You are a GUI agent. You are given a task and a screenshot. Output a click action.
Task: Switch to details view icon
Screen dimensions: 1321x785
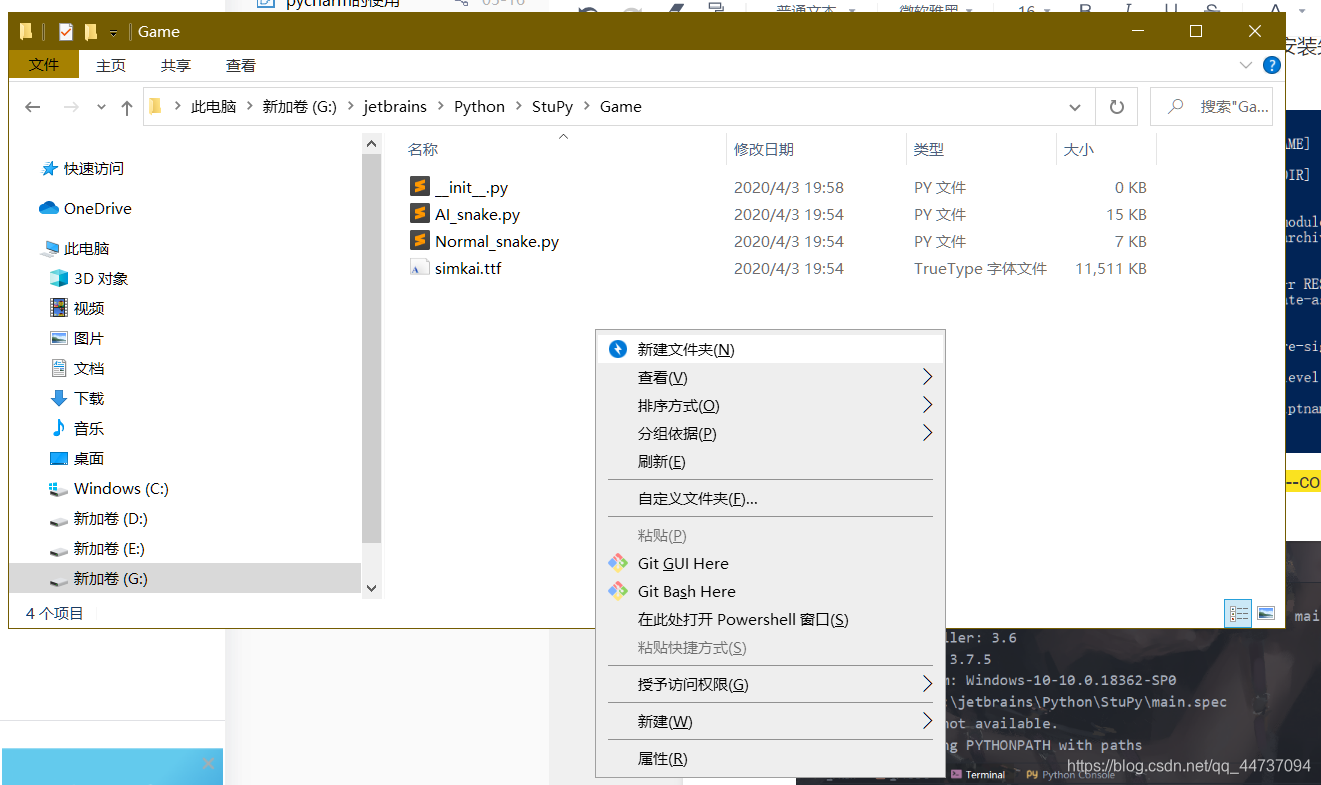1239,613
